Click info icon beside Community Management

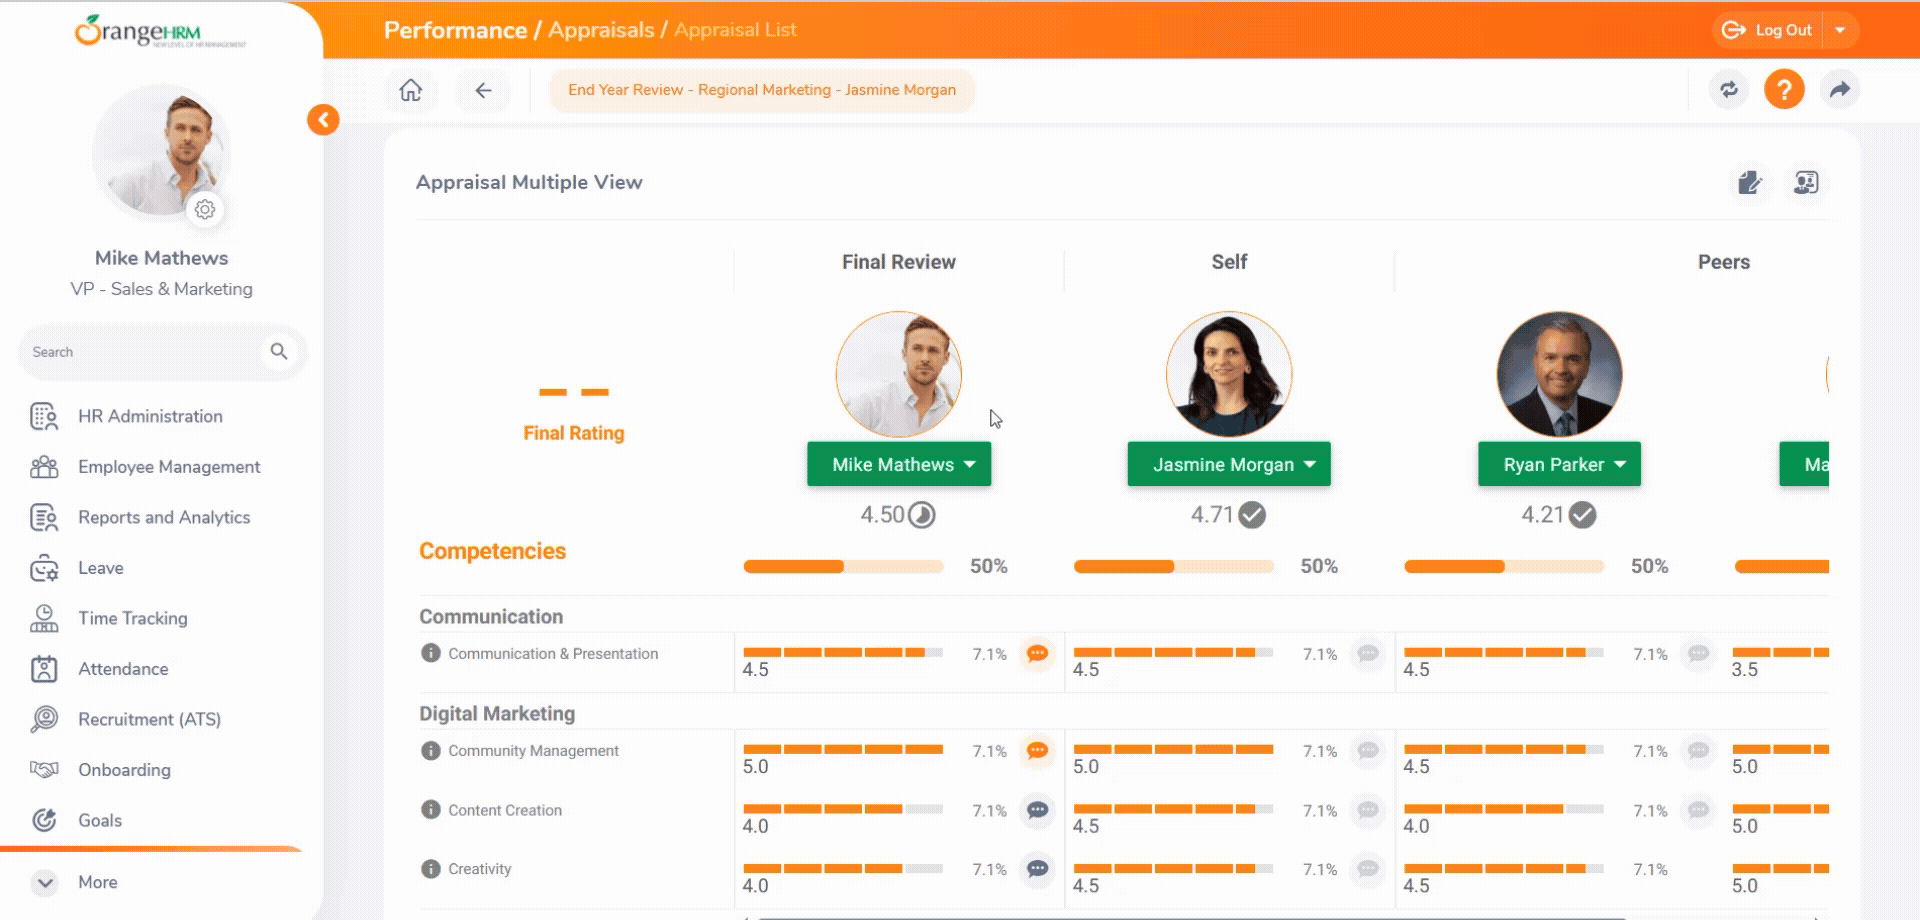tap(431, 751)
